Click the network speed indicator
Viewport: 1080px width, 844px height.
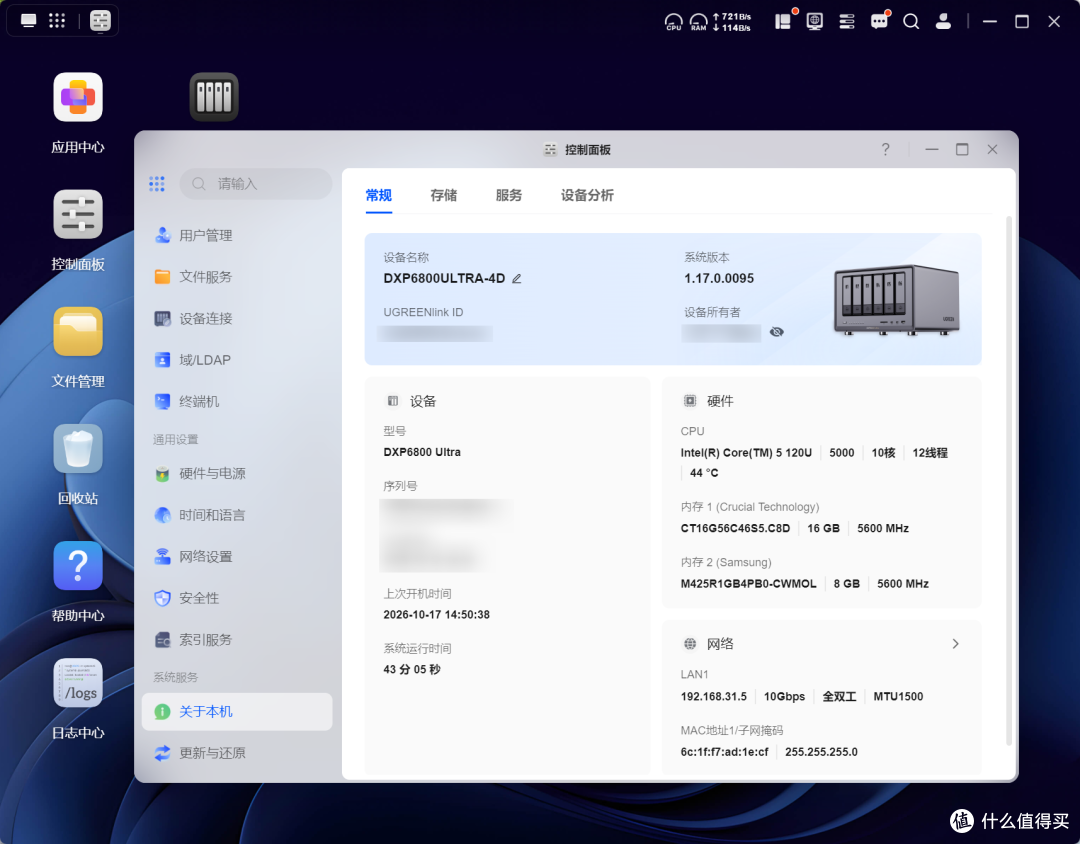pyautogui.click(x=732, y=22)
